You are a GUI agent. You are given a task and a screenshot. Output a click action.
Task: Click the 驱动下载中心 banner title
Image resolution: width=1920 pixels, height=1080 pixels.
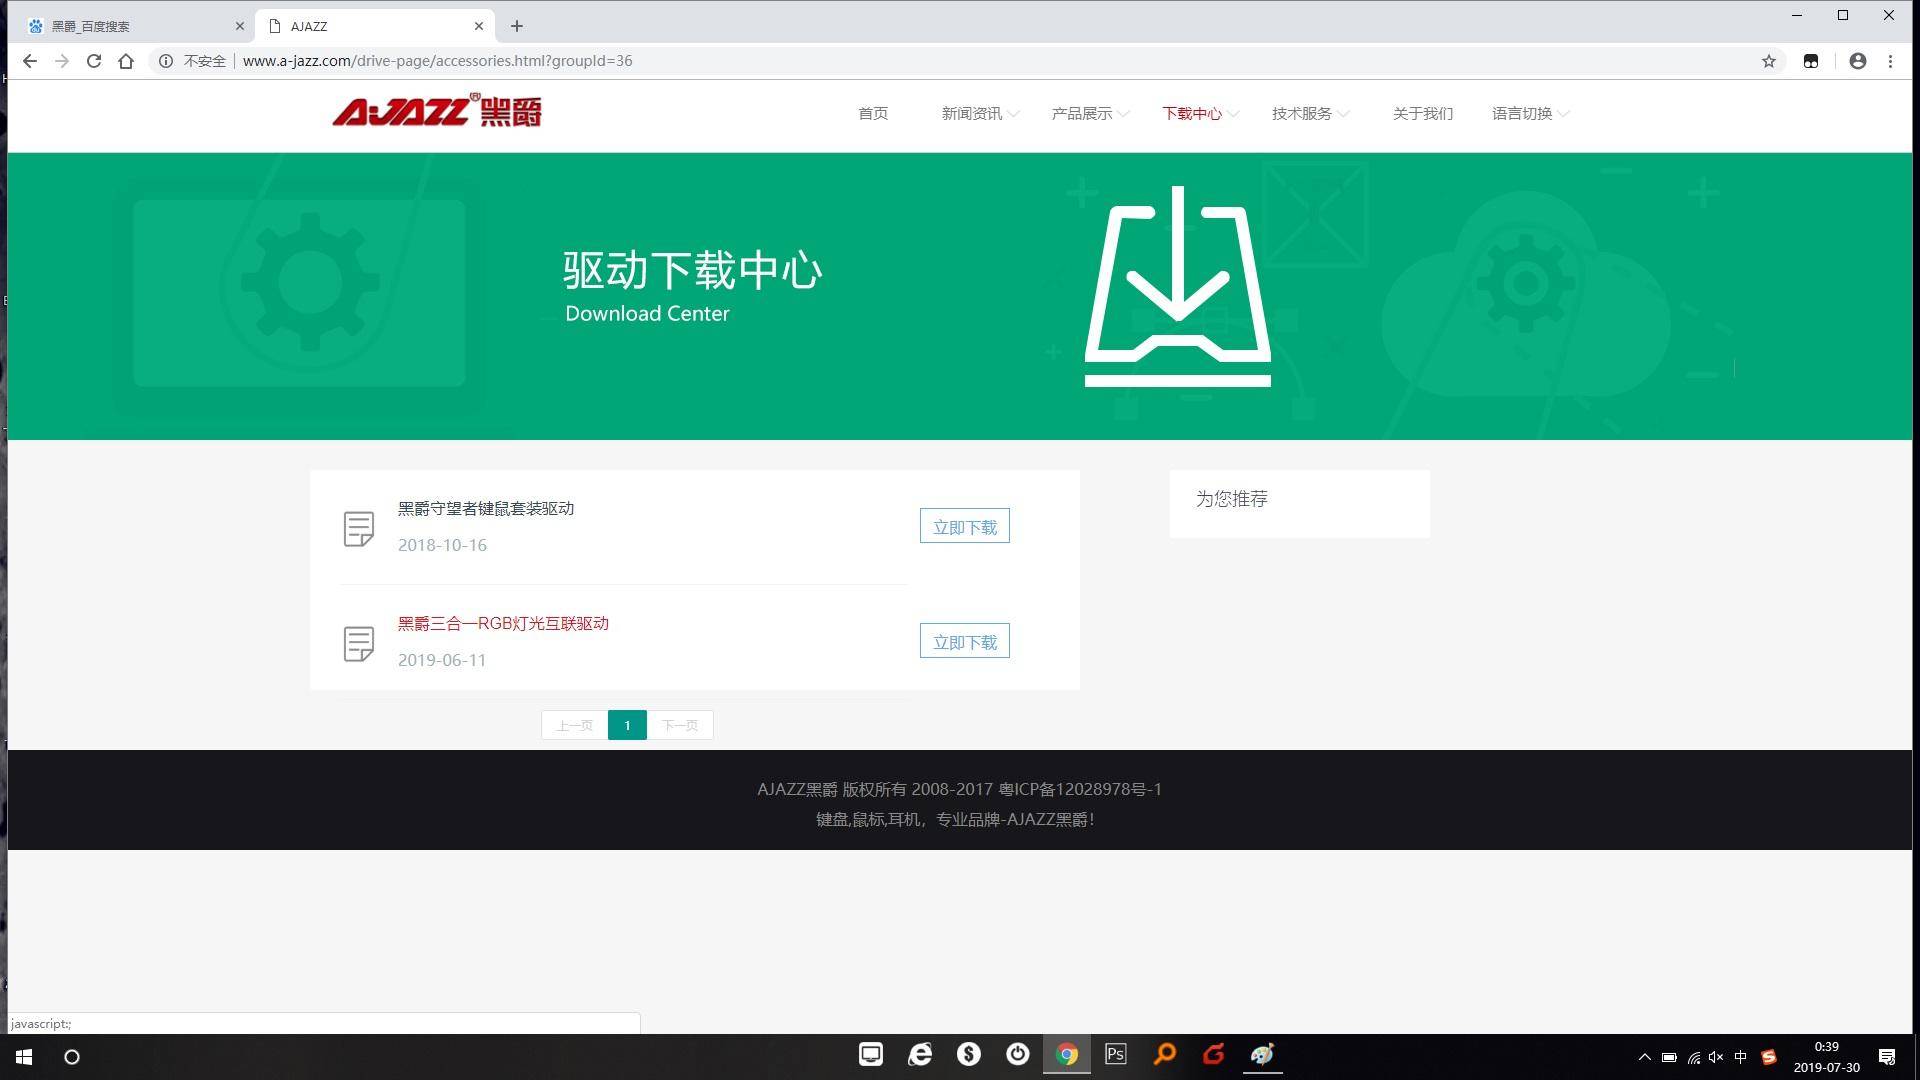[692, 270]
